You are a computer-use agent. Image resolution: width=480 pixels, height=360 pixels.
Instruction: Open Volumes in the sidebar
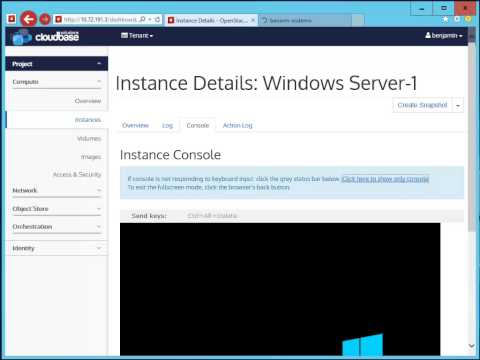coord(89,138)
